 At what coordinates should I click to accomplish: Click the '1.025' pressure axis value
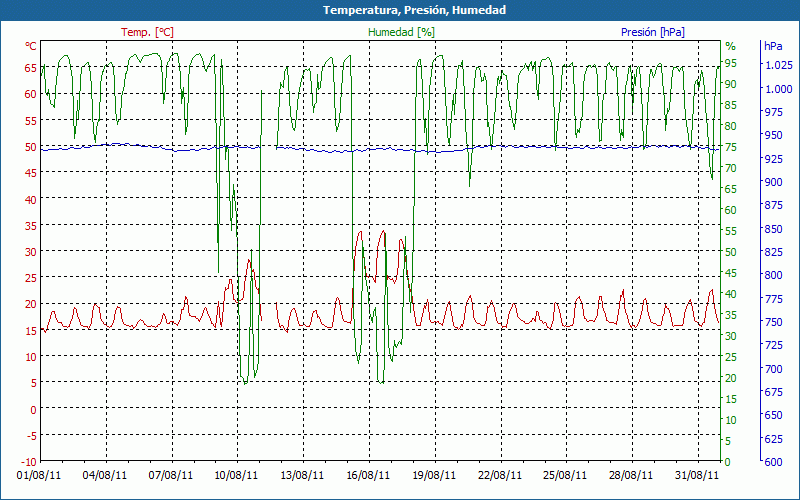pyautogui.click(x=779, y=65)
